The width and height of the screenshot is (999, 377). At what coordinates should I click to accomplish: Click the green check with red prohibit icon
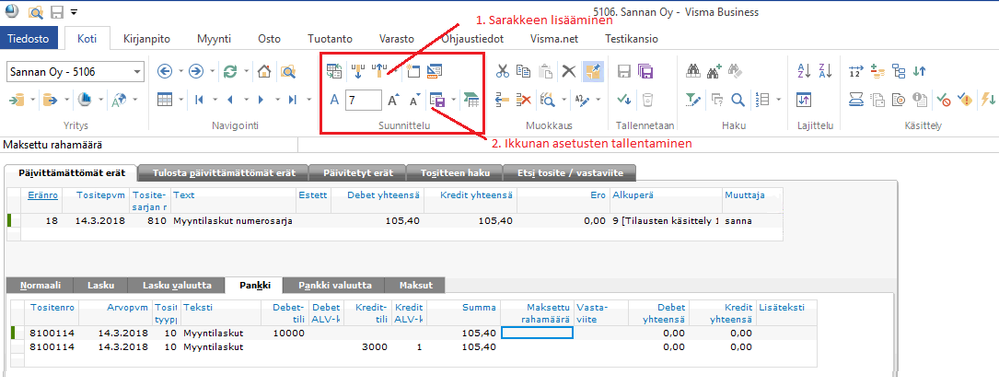tap(944, 99)
